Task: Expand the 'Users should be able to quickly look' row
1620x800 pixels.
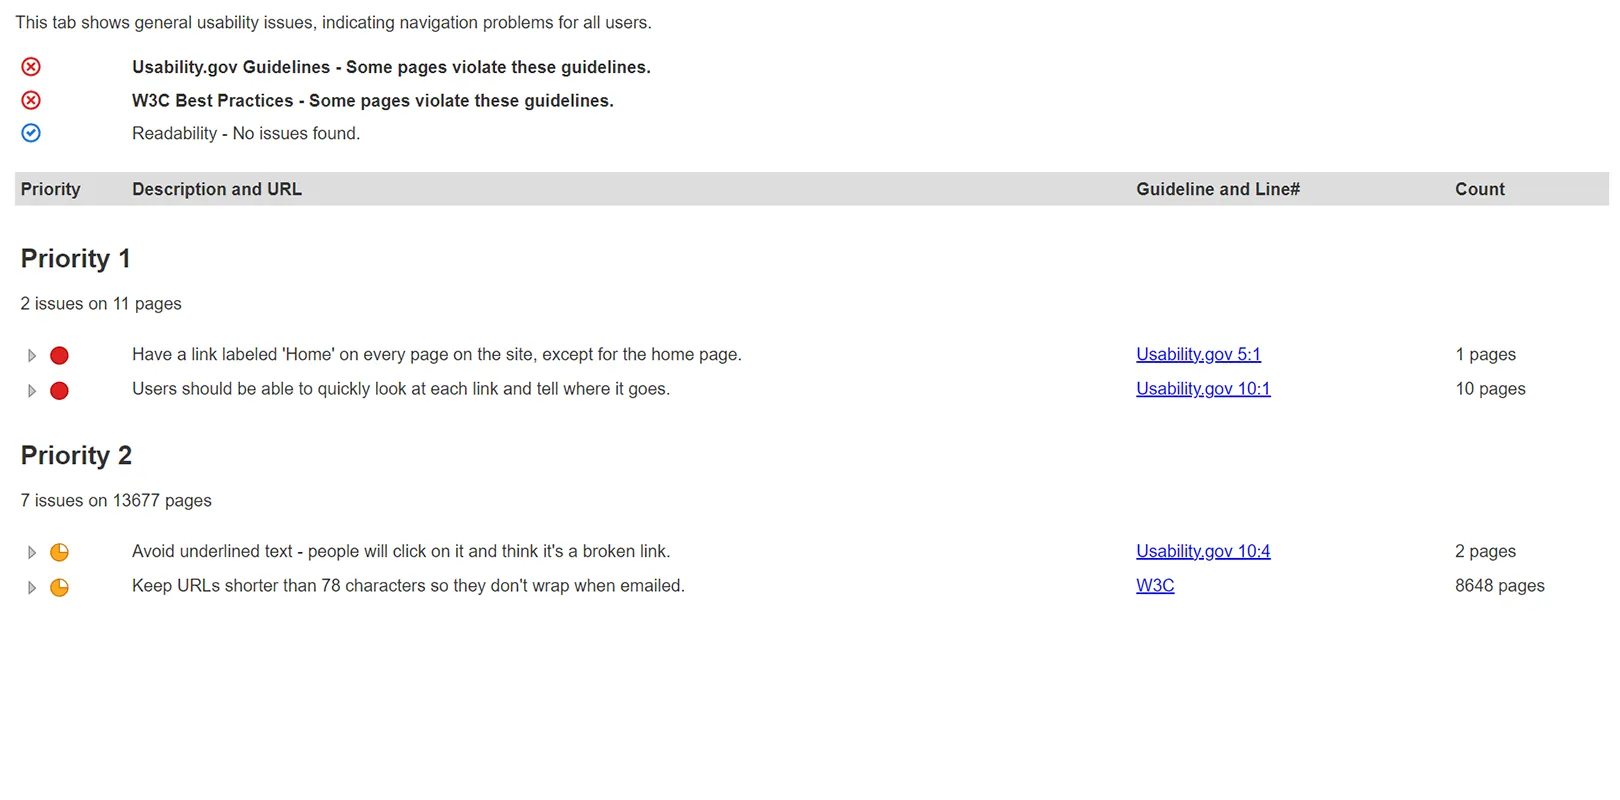Action: (x=32, y=391)
